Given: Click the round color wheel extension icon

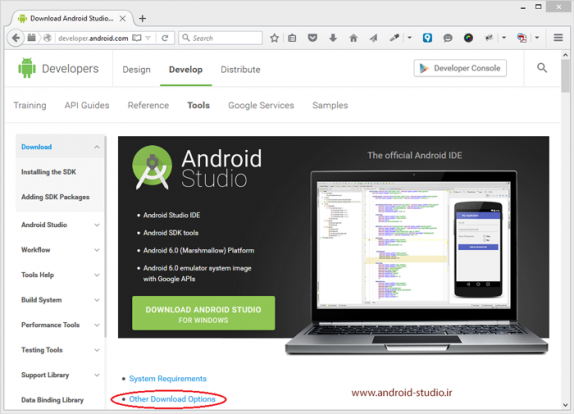Looking at the screenshot, I should click(468, 38).
